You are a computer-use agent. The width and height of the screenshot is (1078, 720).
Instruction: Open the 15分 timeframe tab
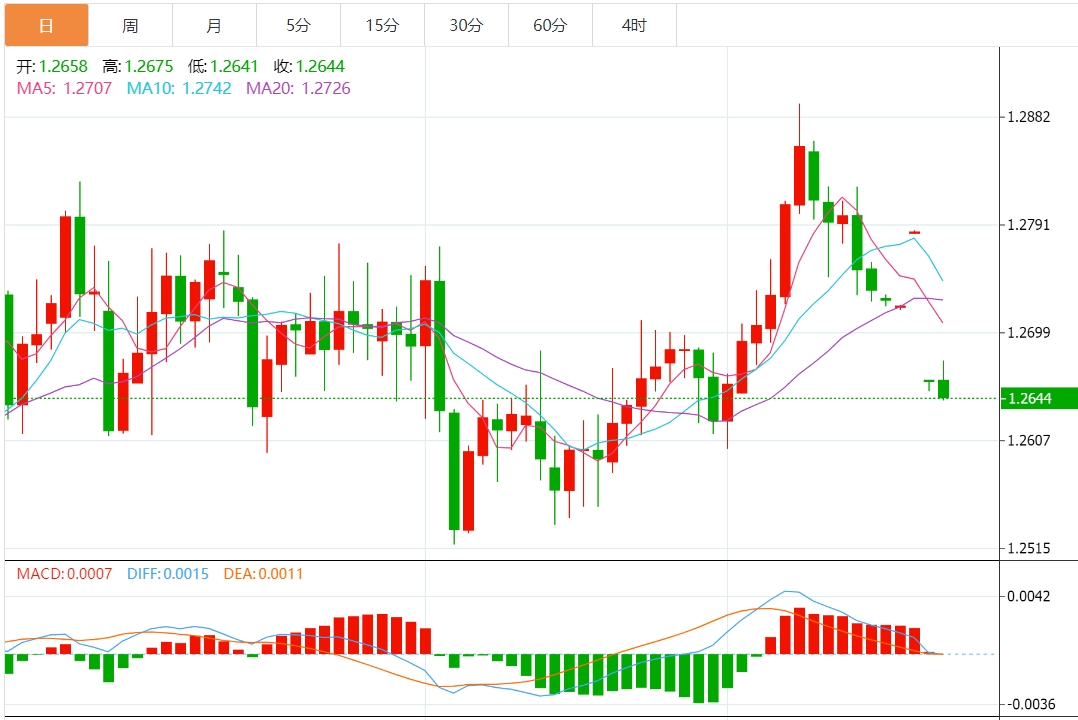click(x=382, y=25)
